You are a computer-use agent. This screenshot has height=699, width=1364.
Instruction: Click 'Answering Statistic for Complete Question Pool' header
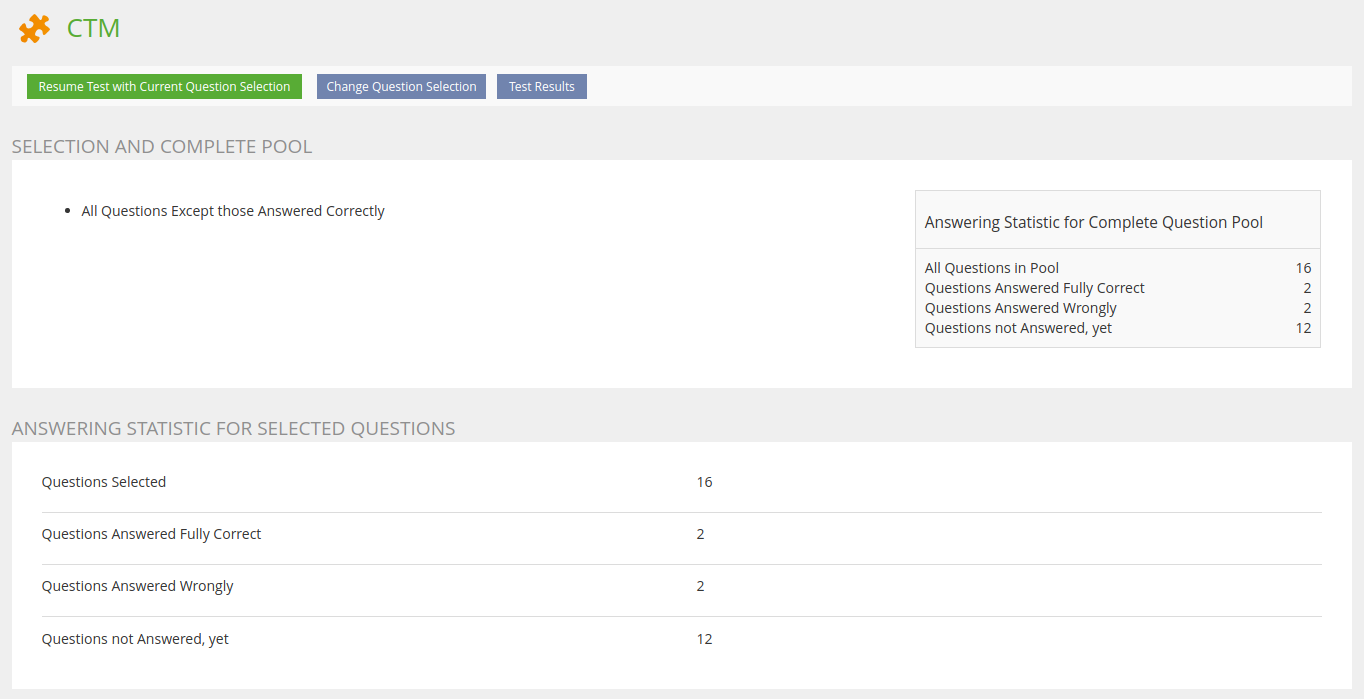pos(1093,222)
